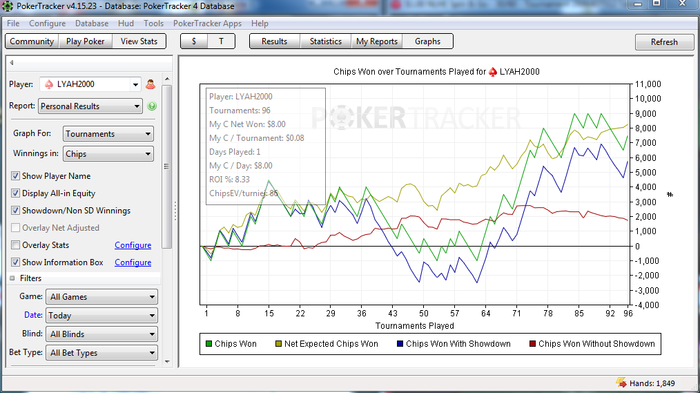Screen dimensions: 700x393
Task: Click Configure link beside Show Information Box
Action: pos(133,263)
